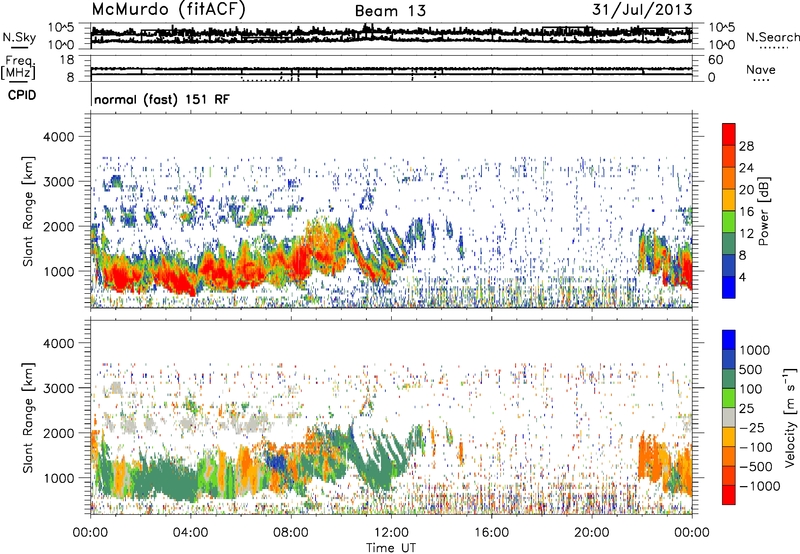Select the N.Sky legend label
This screenshot has height=554, width=800.
(x=19, y=37)
